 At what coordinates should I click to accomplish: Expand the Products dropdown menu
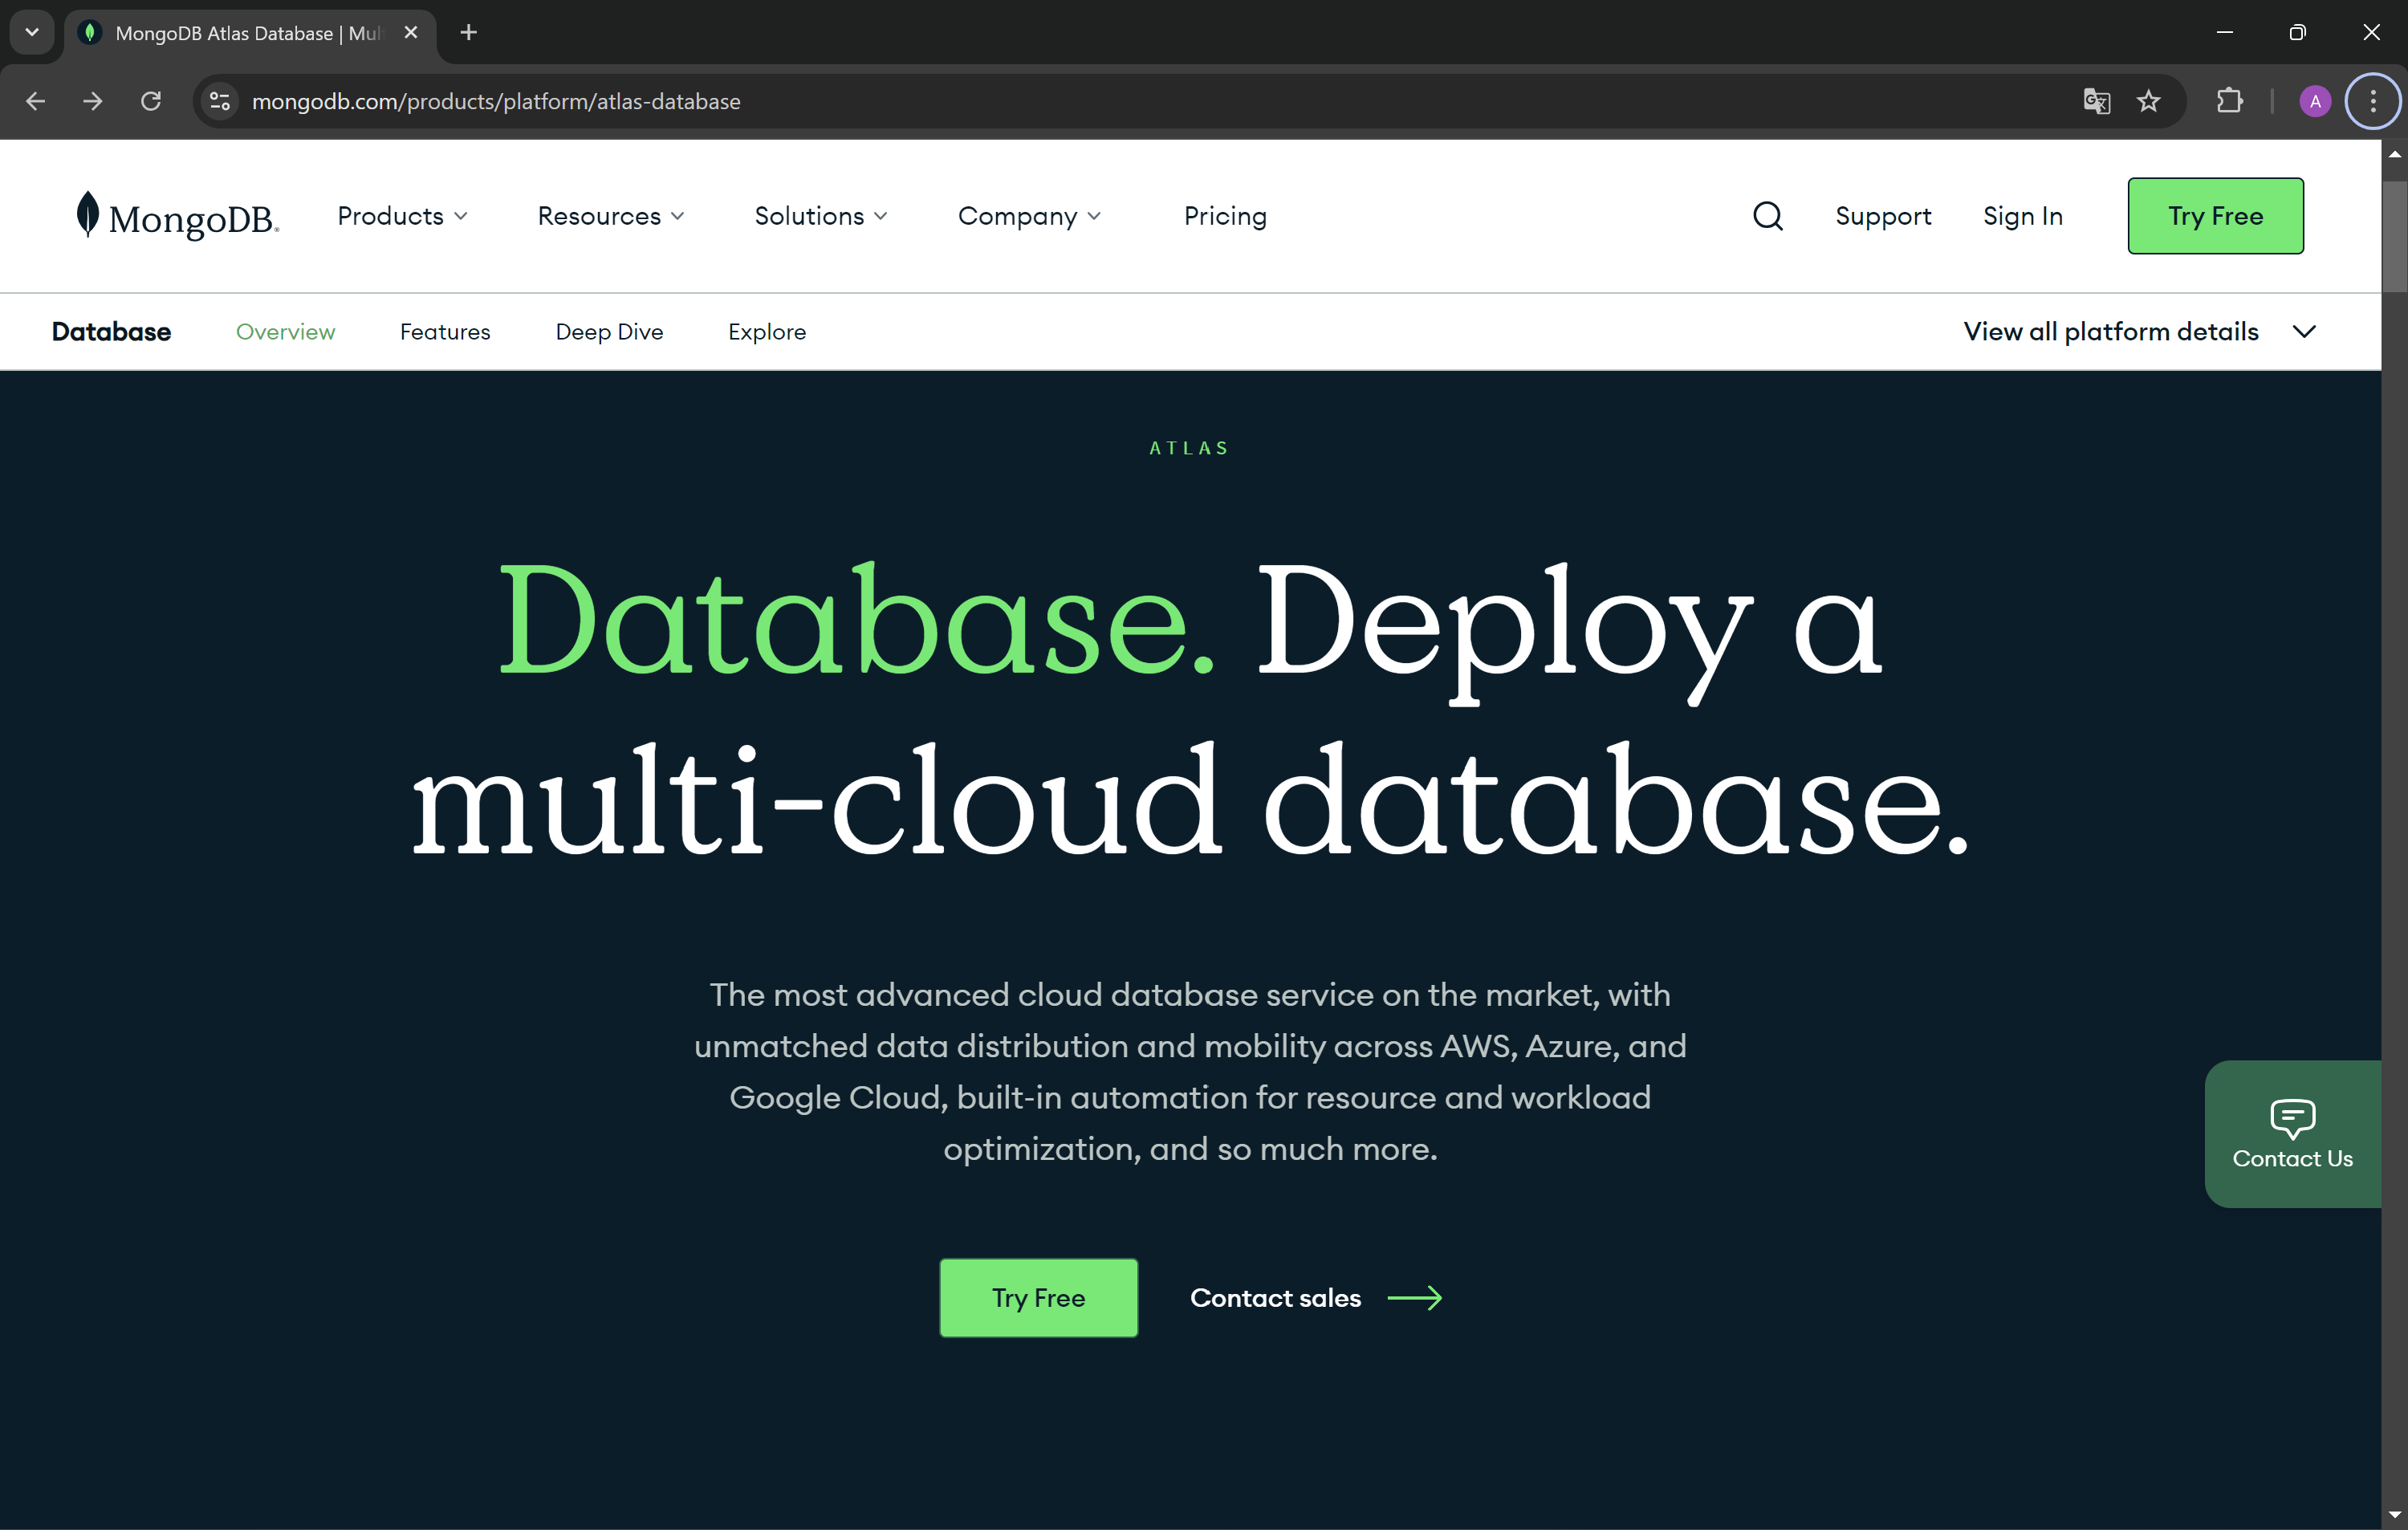point(402,216)
